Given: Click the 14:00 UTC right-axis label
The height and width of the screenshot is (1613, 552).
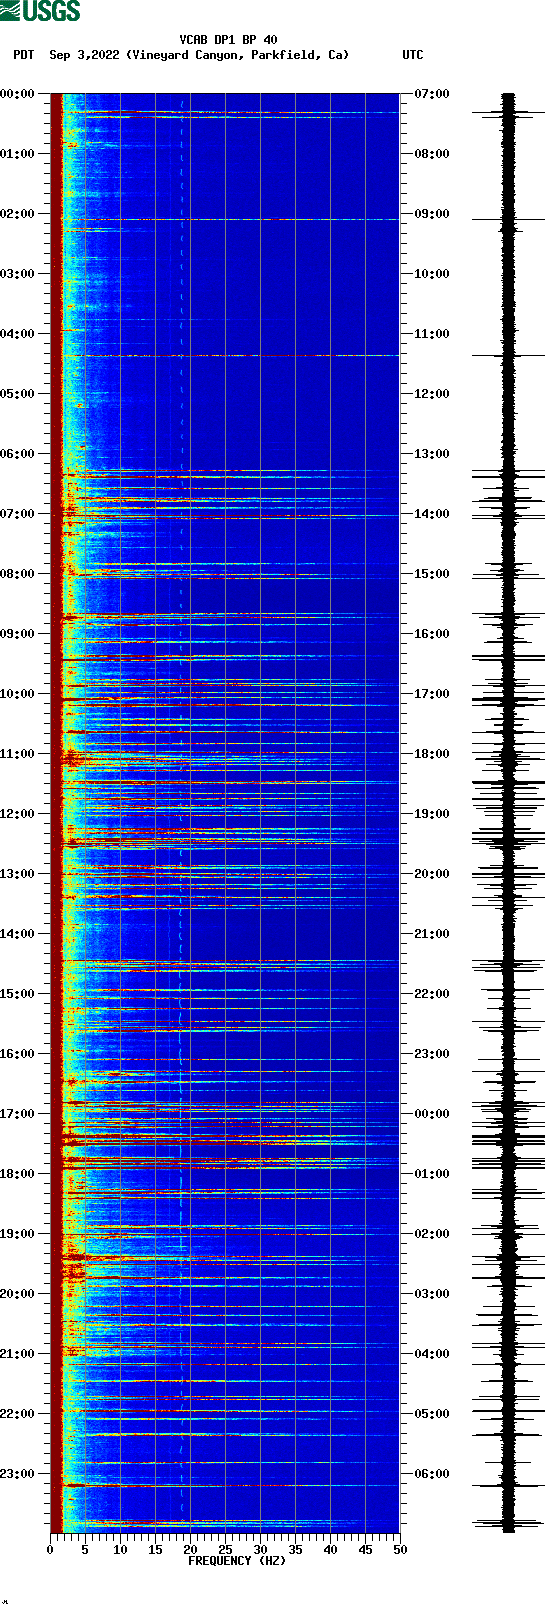Looking at the screenshot, I should point(432,514).
